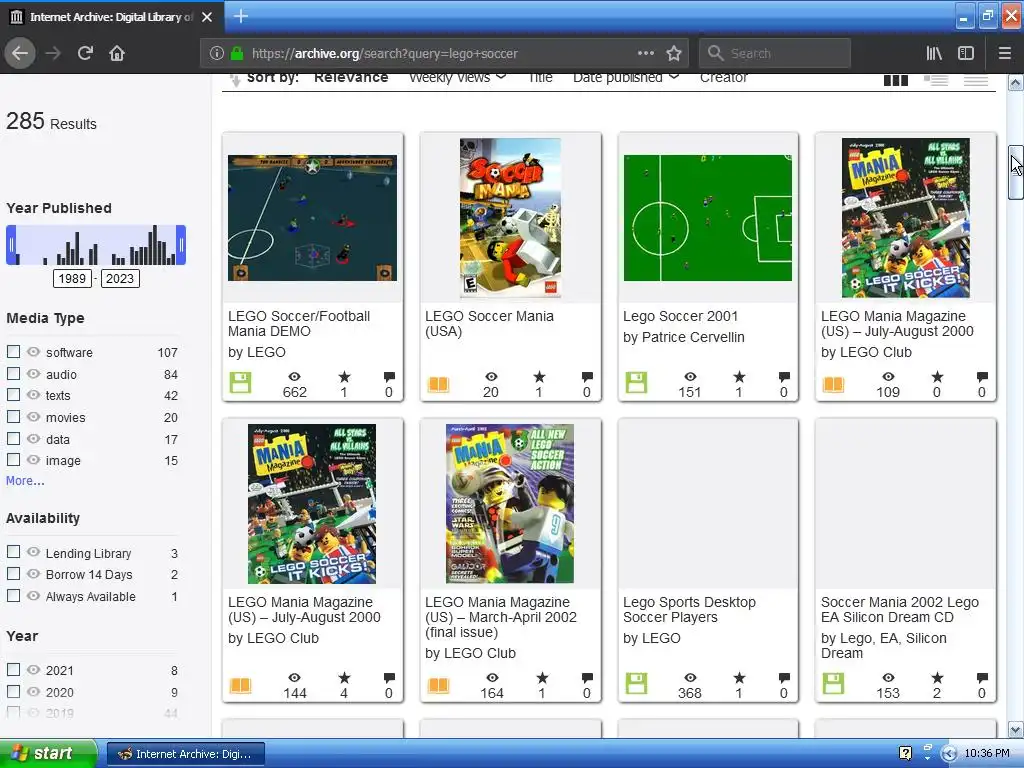The height and width of the screenshot is (768, 1024).
Task: Open Soccer Mania 2002 Lego EA Silicon Dream CD link
Action: click(899, 609)
